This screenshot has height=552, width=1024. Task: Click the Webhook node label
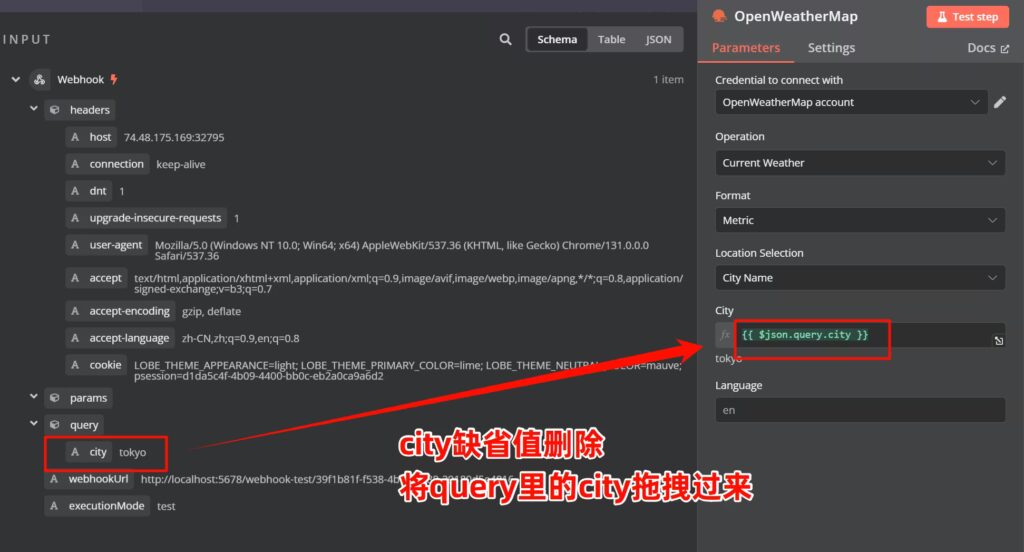pos(80,80)
